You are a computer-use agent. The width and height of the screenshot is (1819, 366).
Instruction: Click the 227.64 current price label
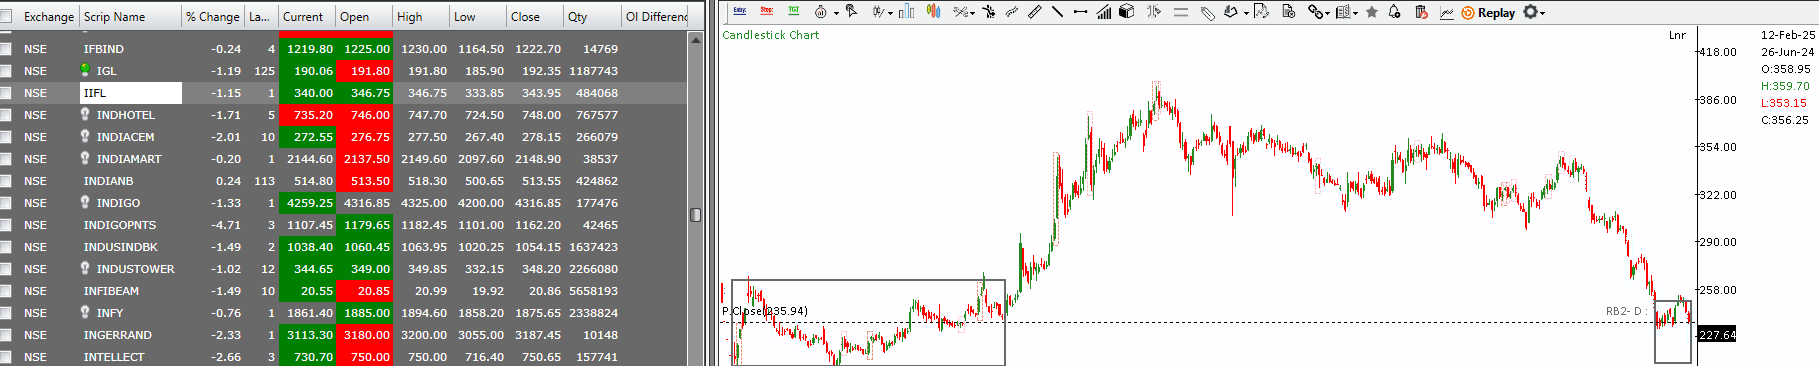tap(1717, 335)
